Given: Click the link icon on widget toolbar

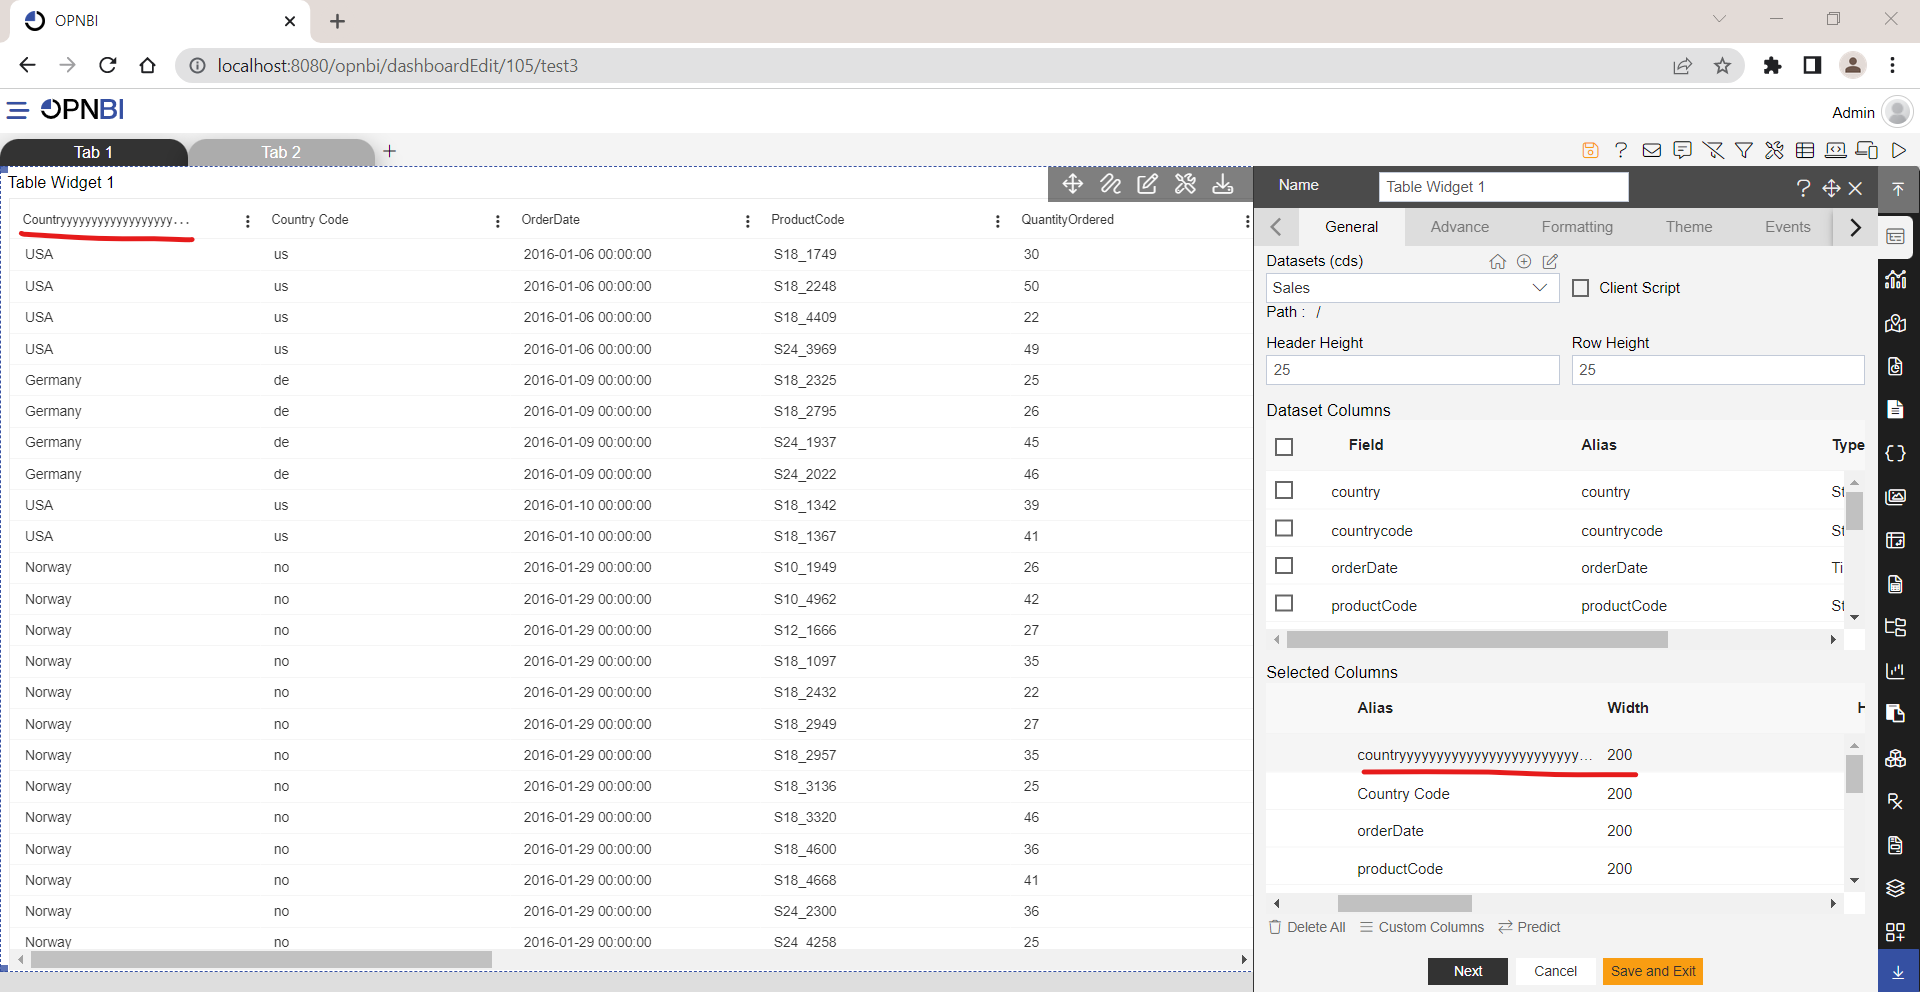Looking at the screenshot, I should click(x=1110, y=184).
